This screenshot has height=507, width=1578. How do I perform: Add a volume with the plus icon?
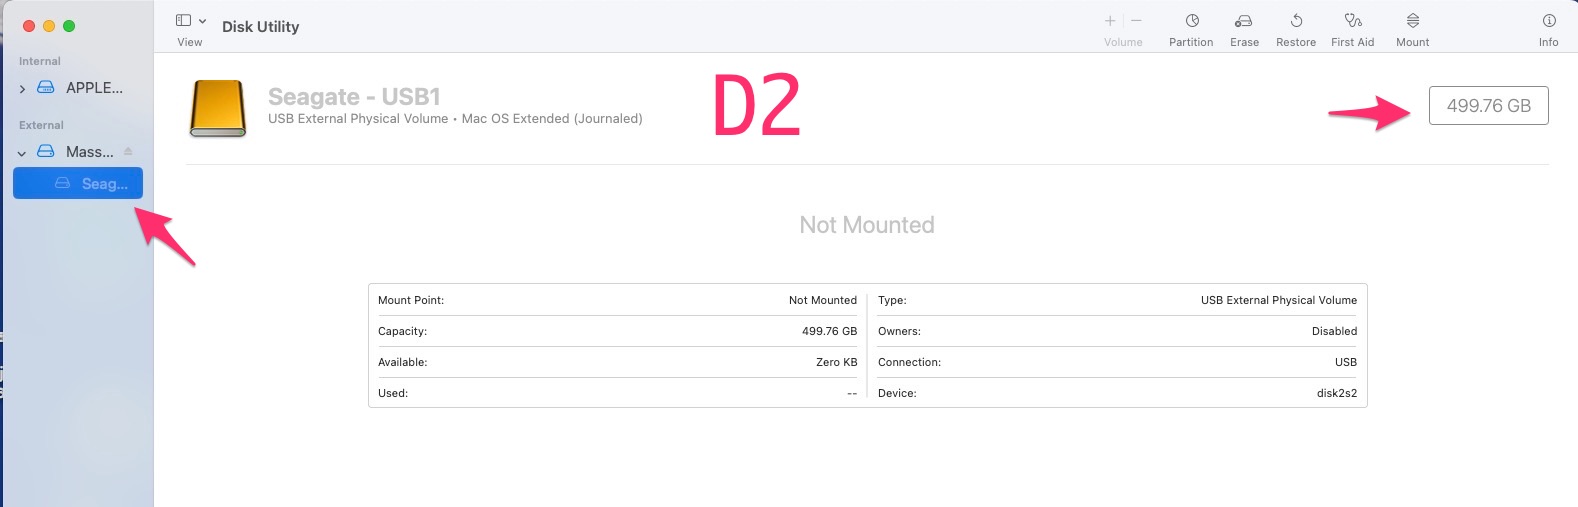coord(1110,21)
